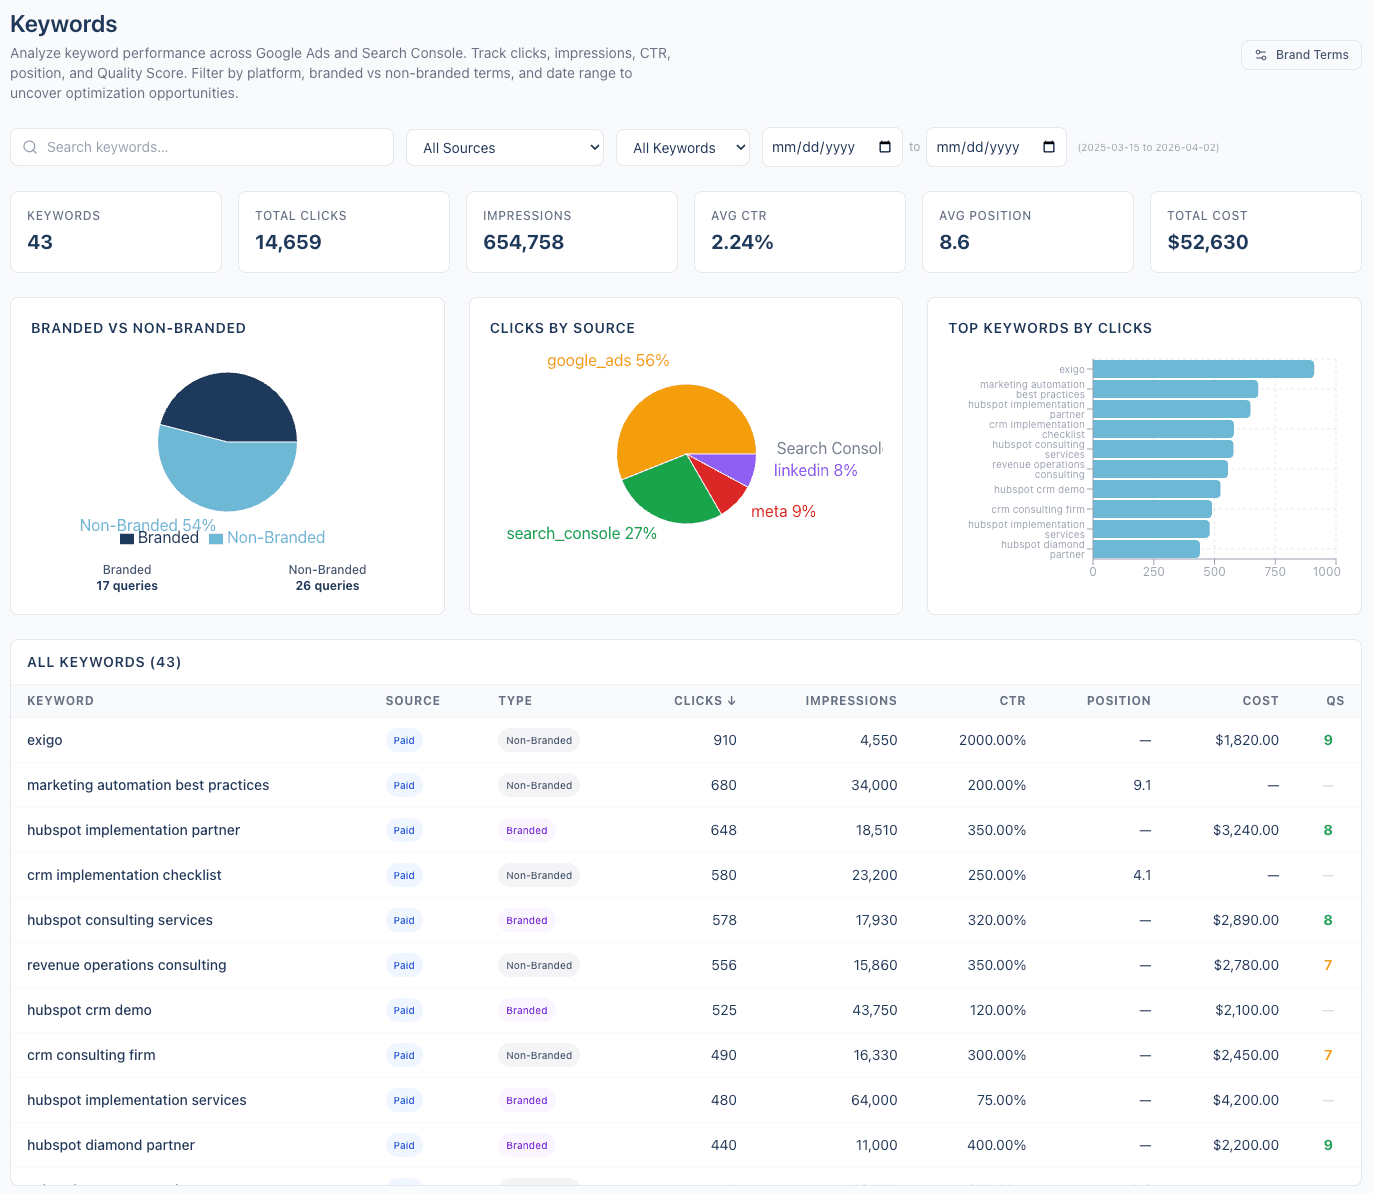Click the Brand Terms button
The width and height of the screenshot is (1374, 1193).
1301,55
